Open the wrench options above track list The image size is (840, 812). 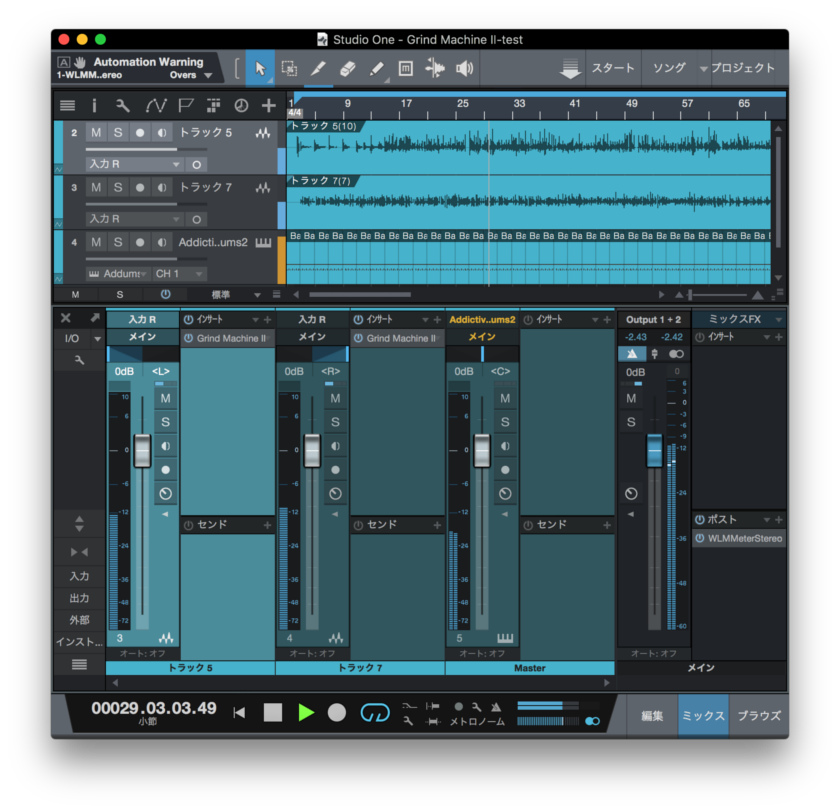click(x=123, y=106)
